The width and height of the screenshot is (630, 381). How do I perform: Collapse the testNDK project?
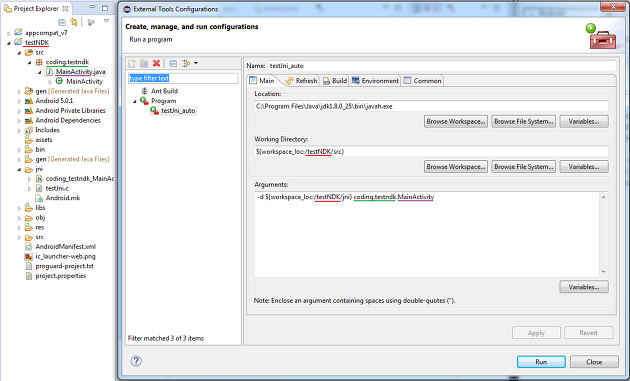click(9, 43)
